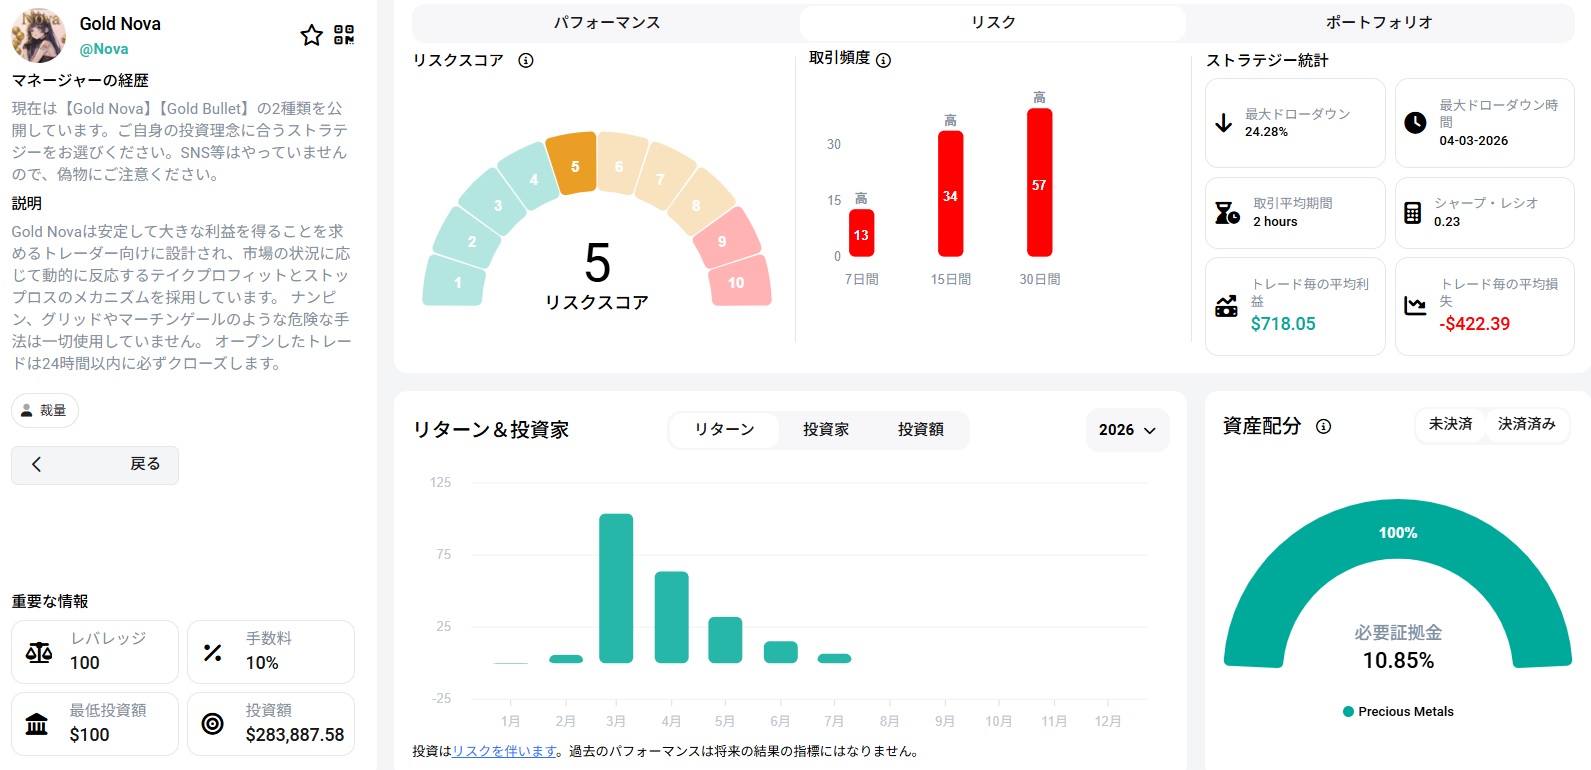
Task: Click the Gold Nova manager avatar
Action: tap(38, 35)
